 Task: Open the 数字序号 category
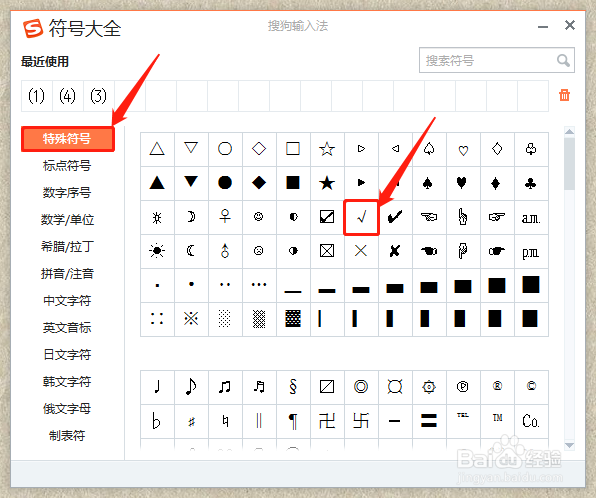pyautogui.click(x=67, y=193)
